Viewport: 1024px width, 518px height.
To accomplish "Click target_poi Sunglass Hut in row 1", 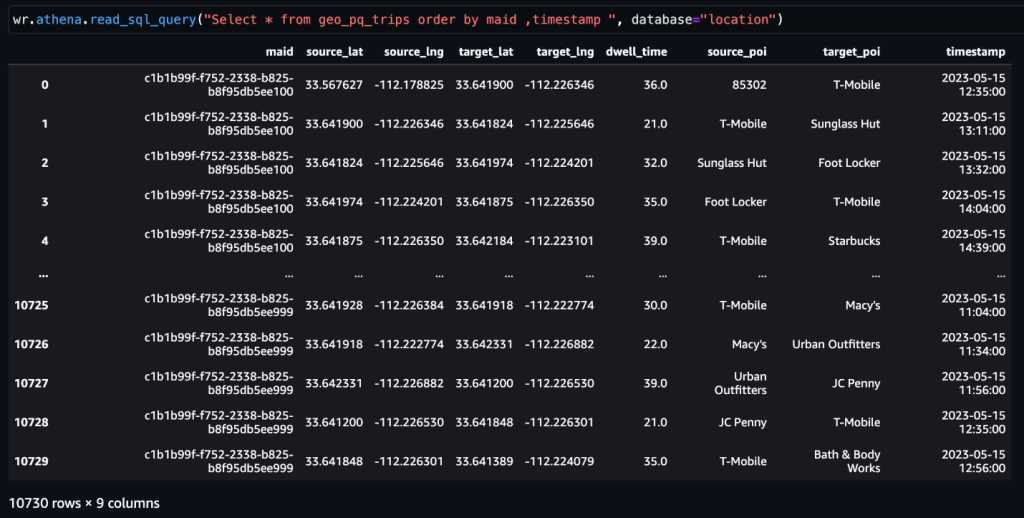I will [845, 123].
